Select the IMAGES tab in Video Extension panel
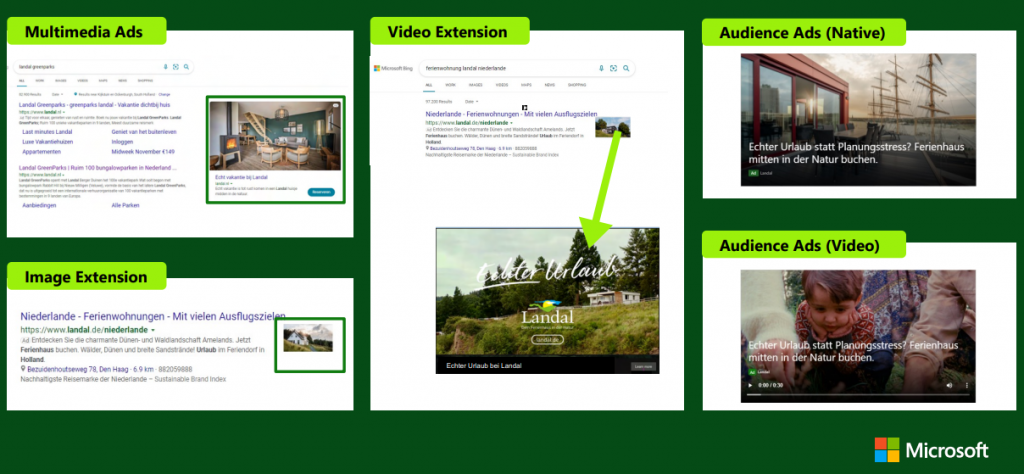The width and height of the screenshot is (1024, 474). click(x=475, y=85)
